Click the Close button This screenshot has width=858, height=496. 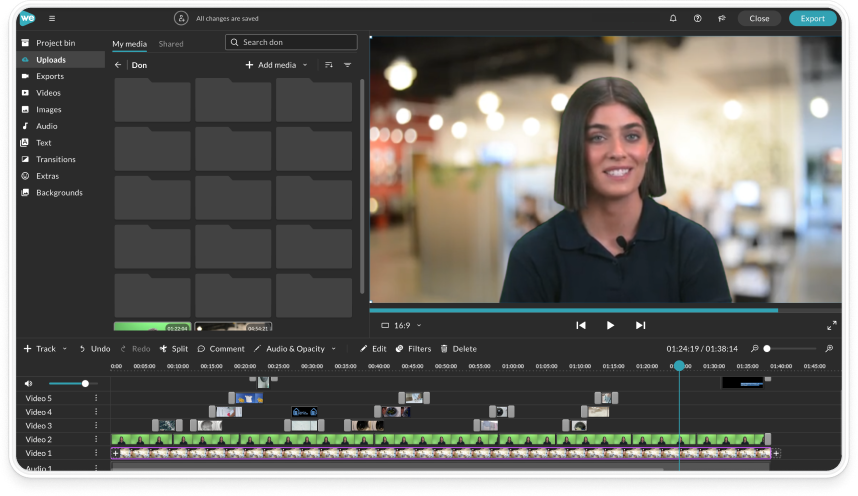[x=759, y=18]
